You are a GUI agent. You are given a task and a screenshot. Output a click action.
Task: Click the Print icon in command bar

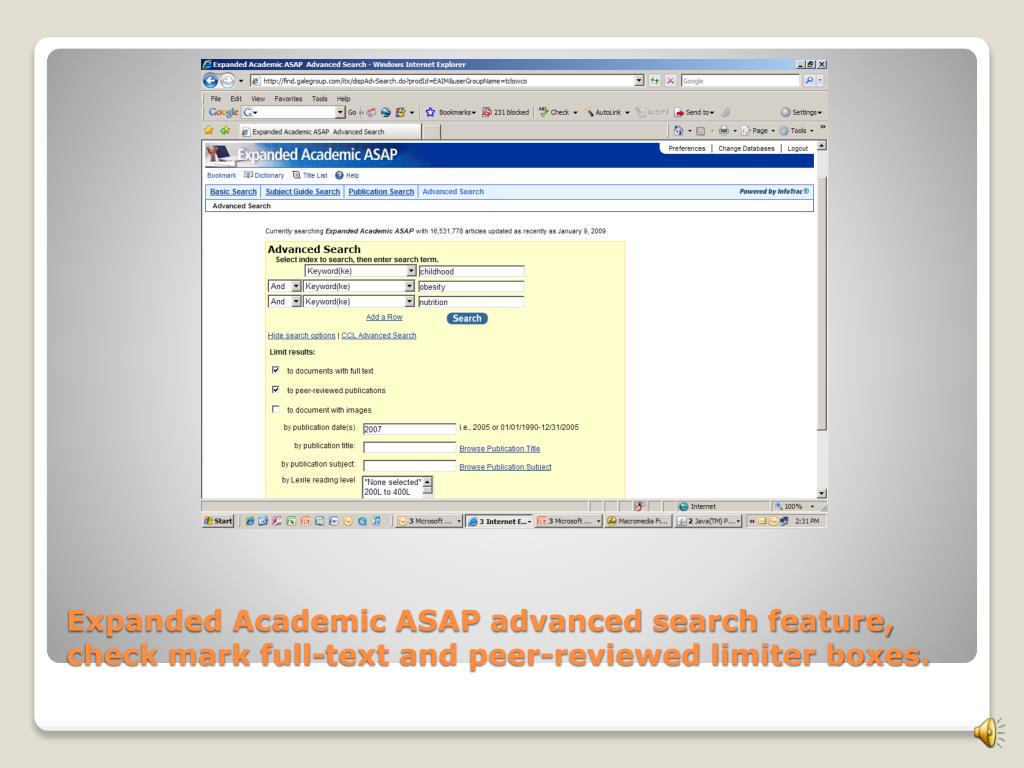(724, 131)
